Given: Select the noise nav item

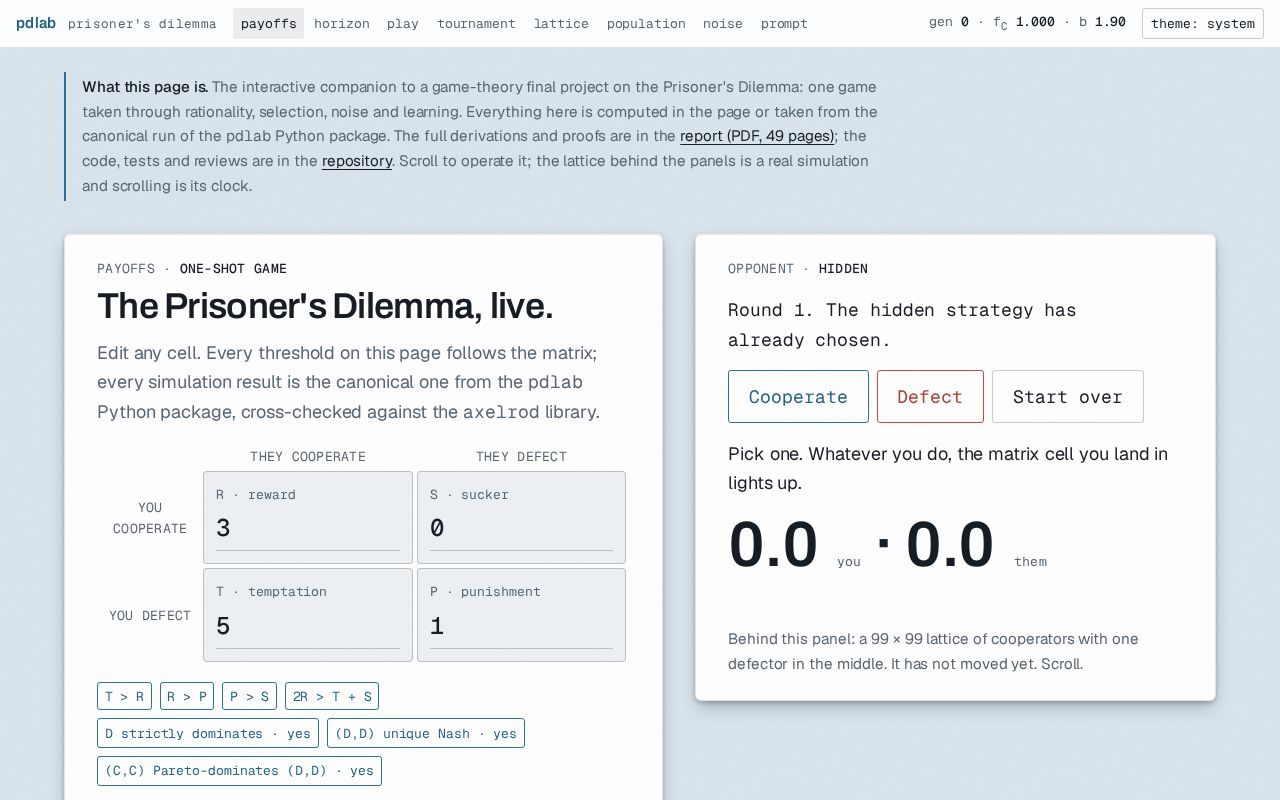Looking at the screenshot, I should pyautogui.click(x=723, y=23).
